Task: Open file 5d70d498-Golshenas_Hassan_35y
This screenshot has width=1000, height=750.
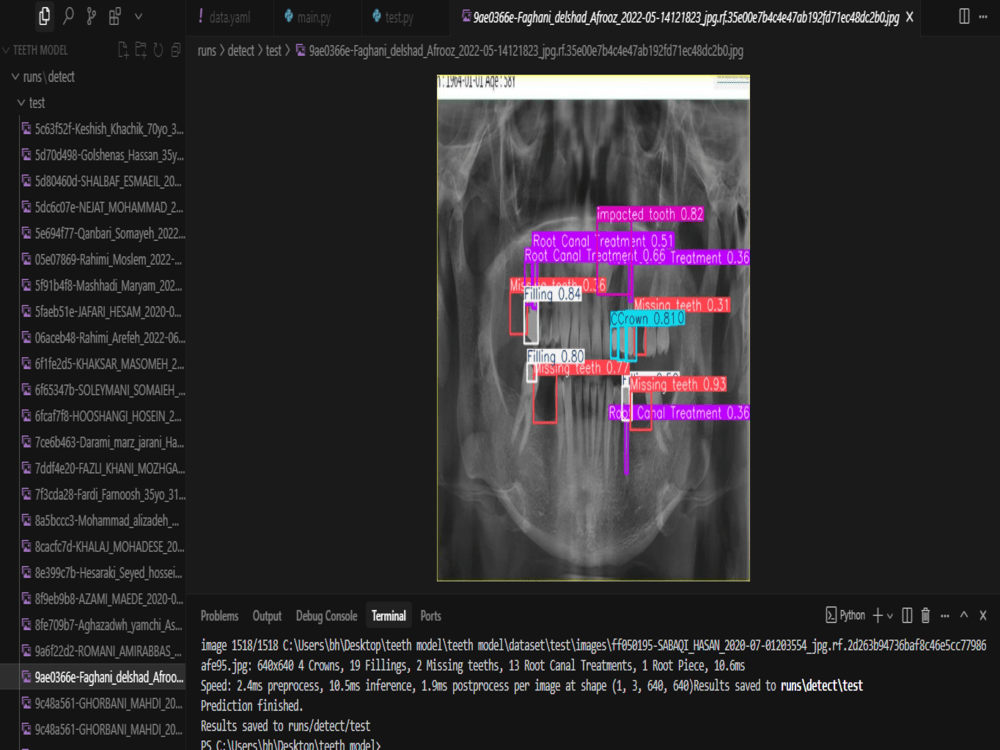Action: pyautogui.click(x=102, y=155)
